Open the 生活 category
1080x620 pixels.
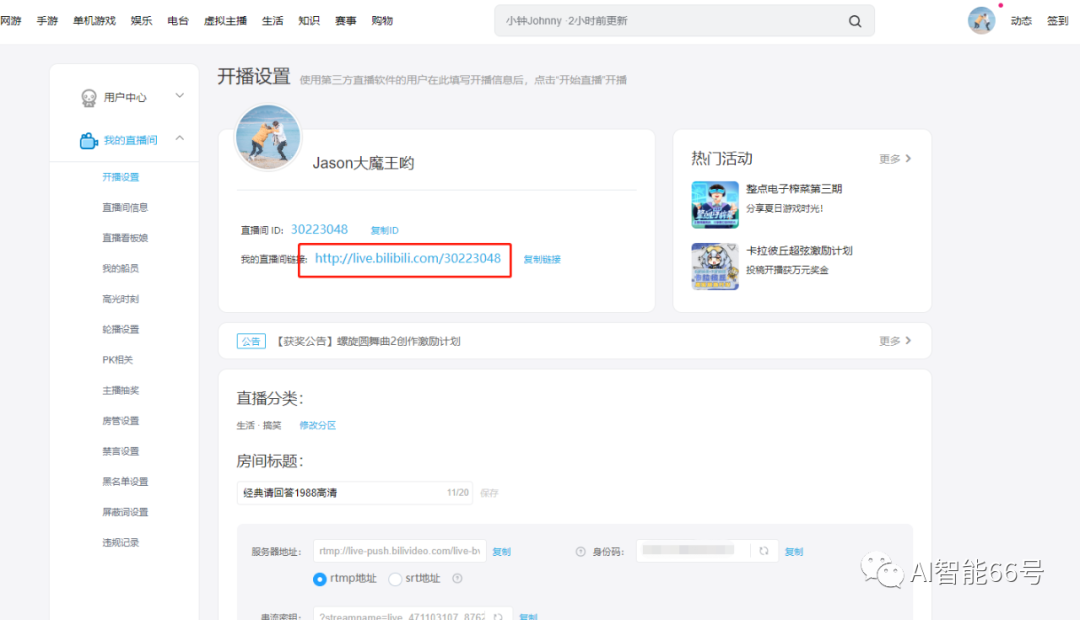[273, 21]
